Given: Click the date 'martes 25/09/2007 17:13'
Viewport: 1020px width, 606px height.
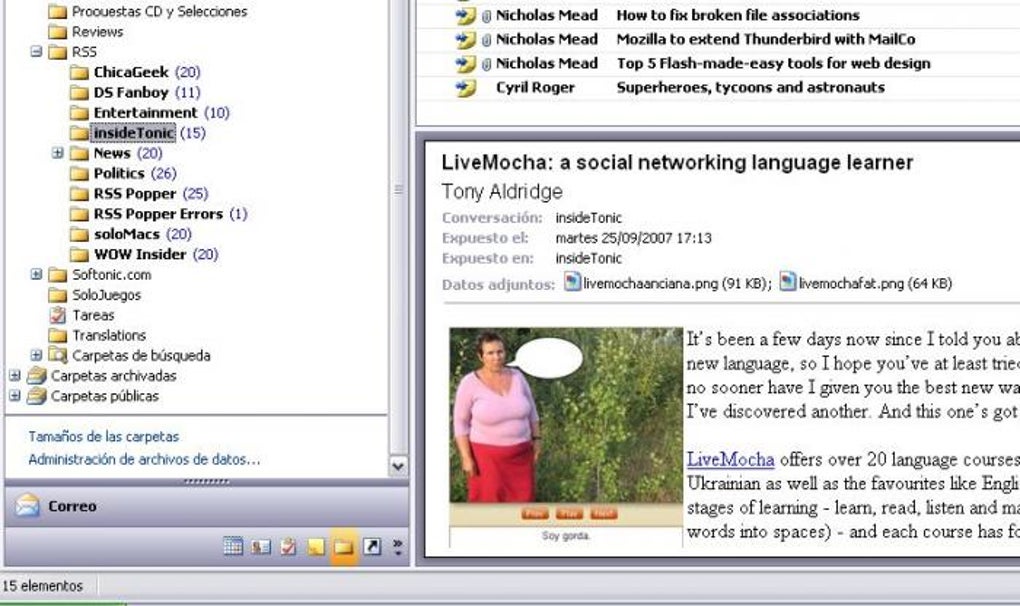Looking at the screenshot, I should pyautogui.click(x=634, y=238).
